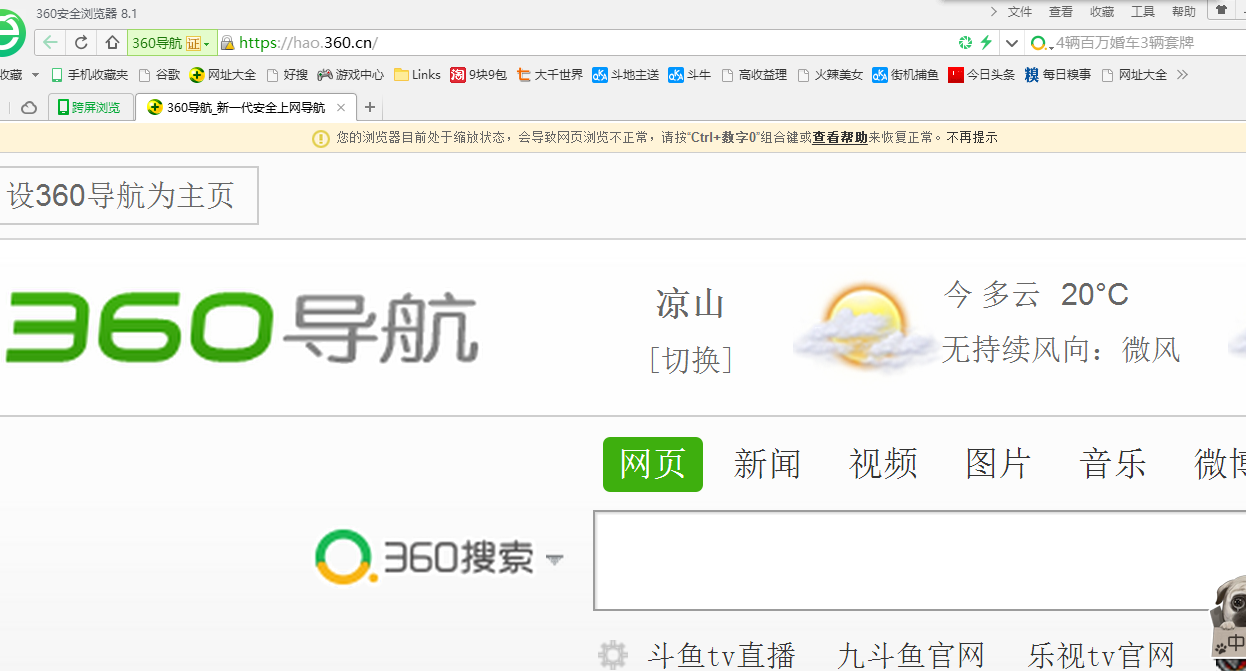Go to the browser home page icon

113,43
